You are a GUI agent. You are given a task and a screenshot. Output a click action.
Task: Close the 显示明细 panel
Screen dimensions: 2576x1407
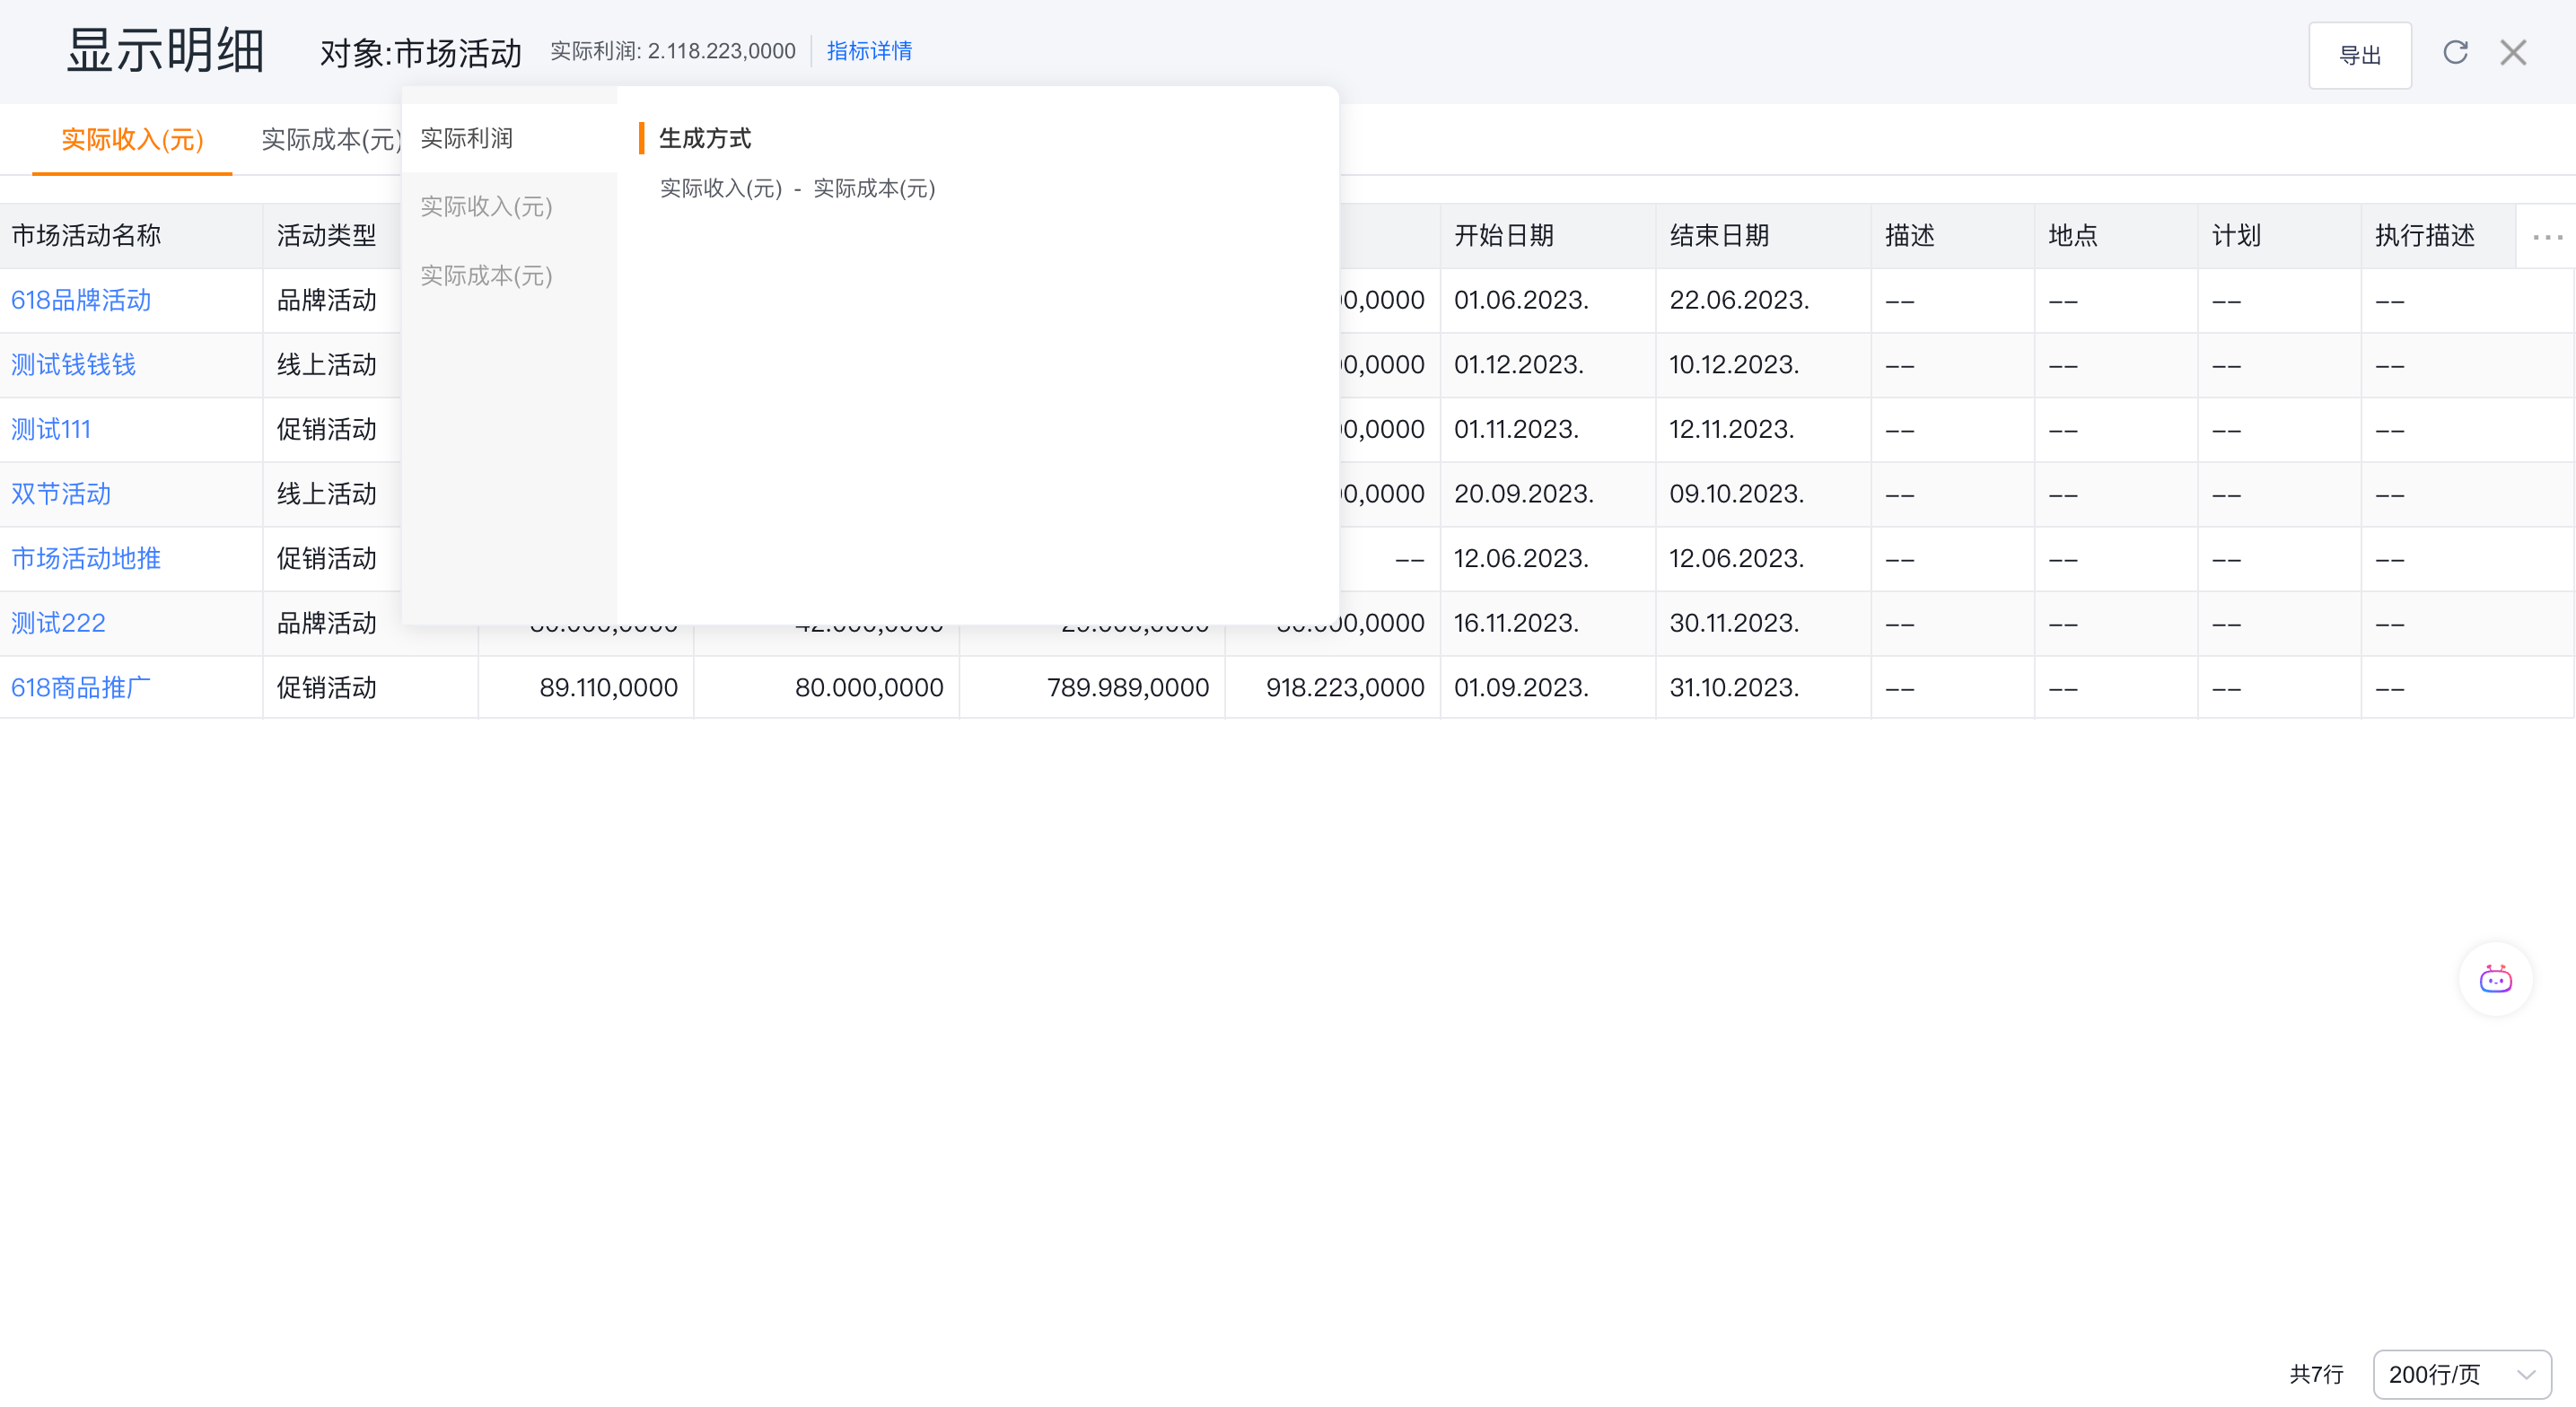point(2513,52)
